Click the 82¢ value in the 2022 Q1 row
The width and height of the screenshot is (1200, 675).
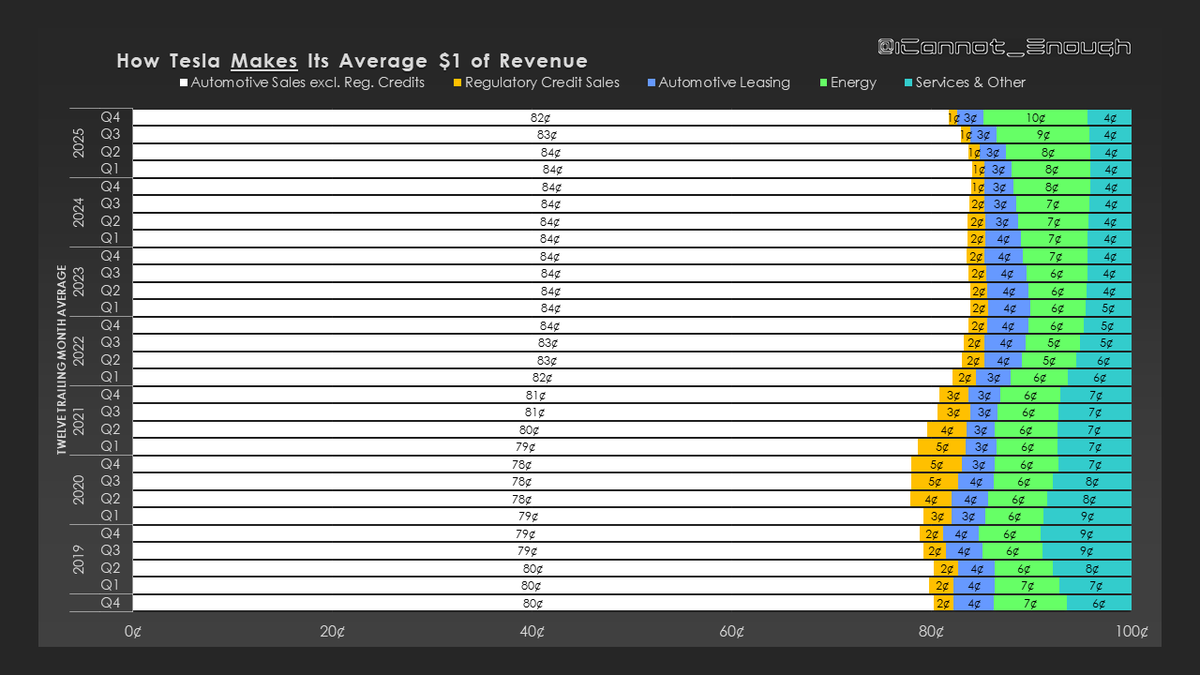tap(542, 378)
